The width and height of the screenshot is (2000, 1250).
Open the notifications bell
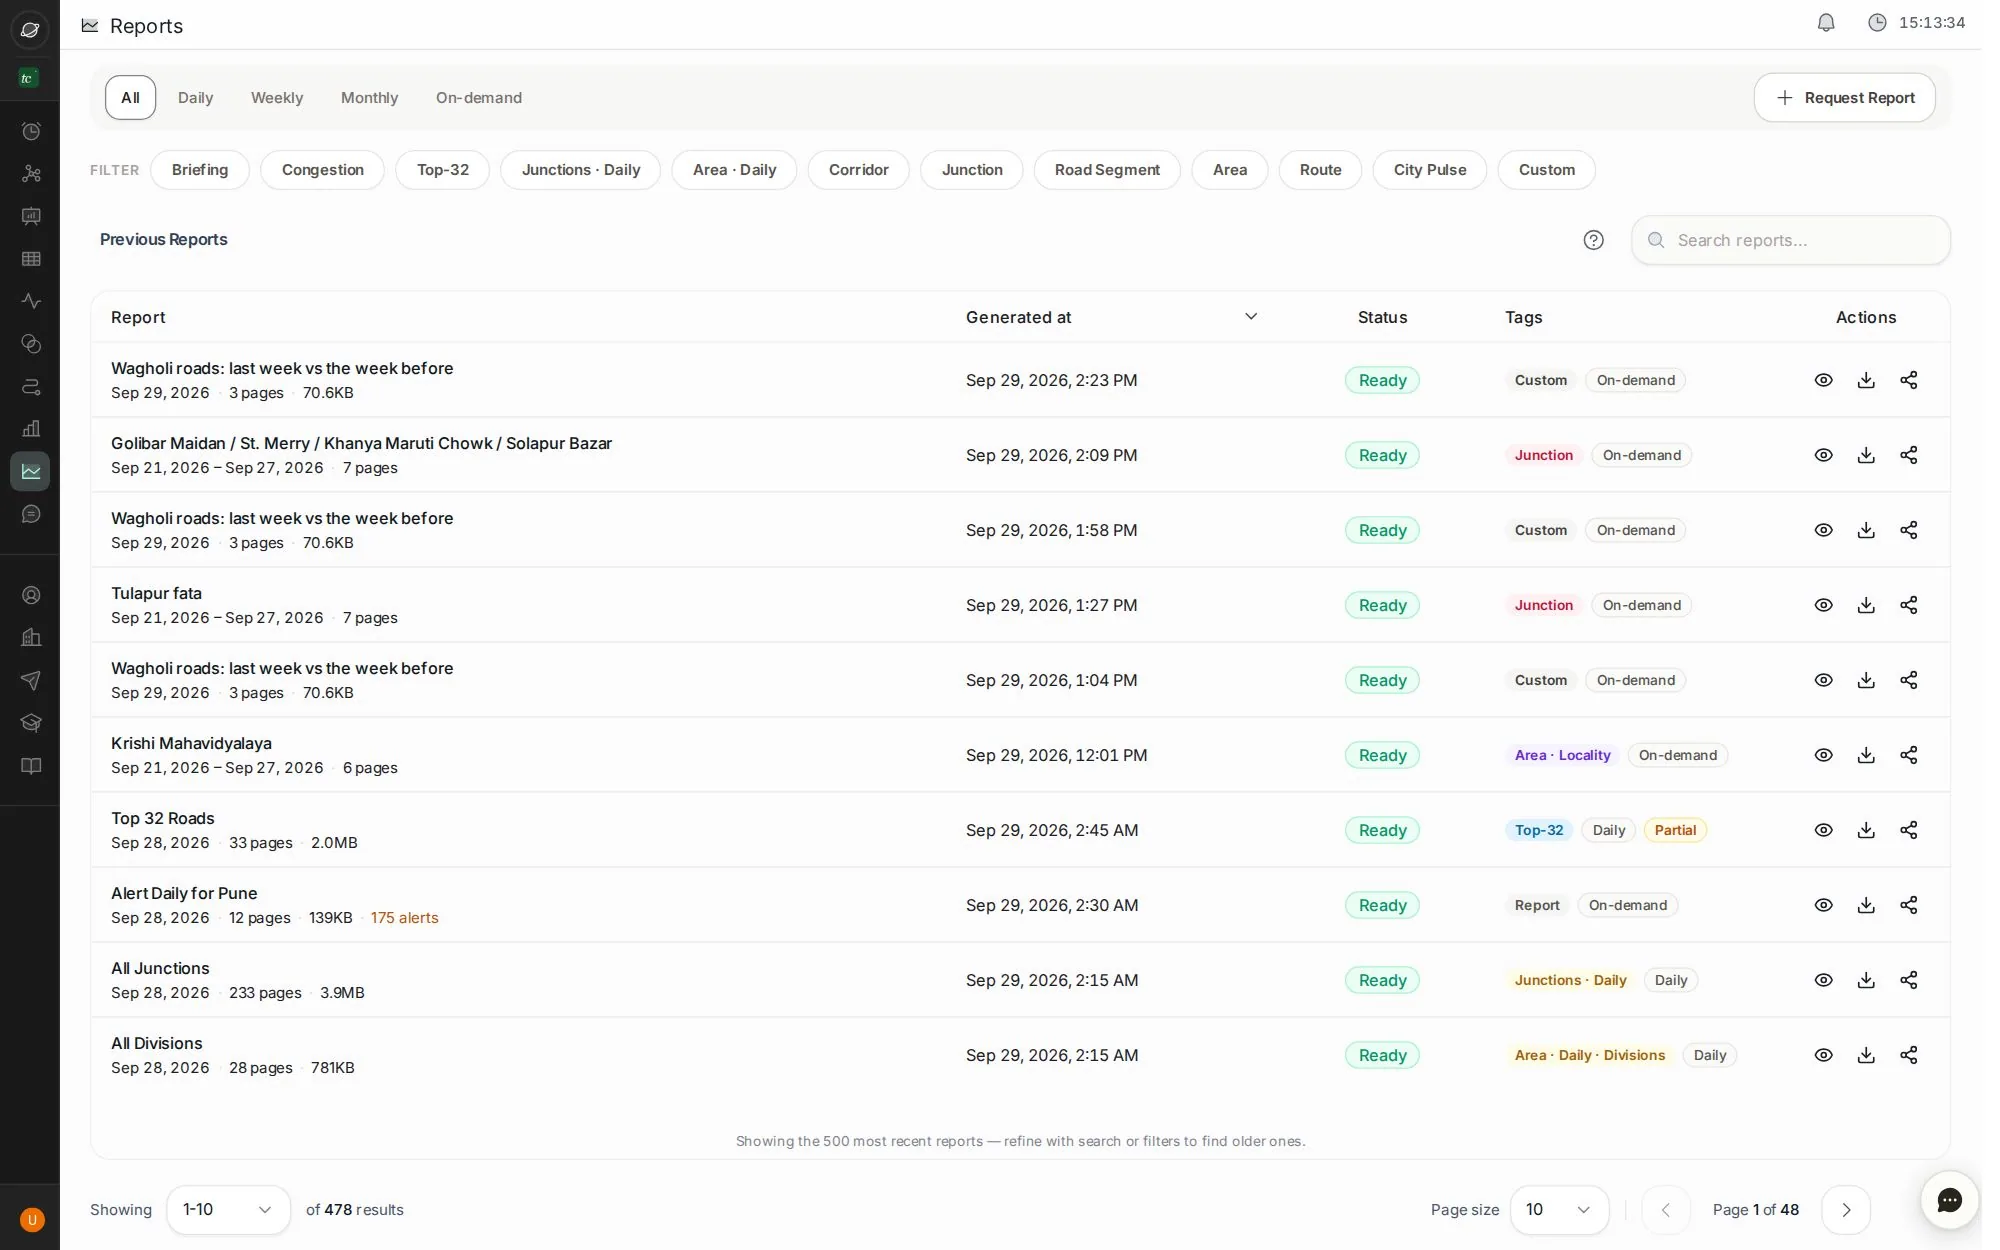point(1826,23)
